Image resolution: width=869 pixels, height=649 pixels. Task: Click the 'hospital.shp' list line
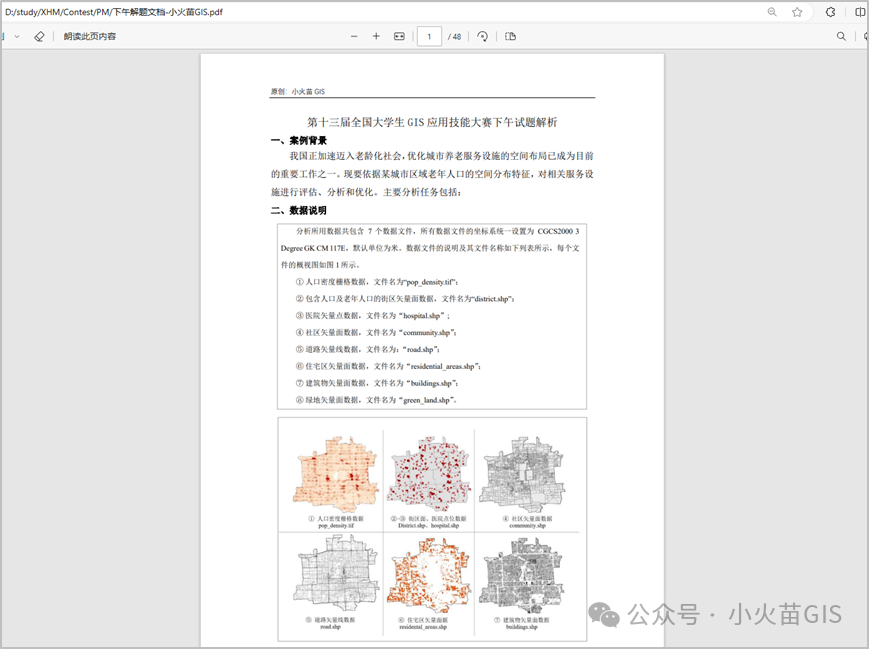372,316
